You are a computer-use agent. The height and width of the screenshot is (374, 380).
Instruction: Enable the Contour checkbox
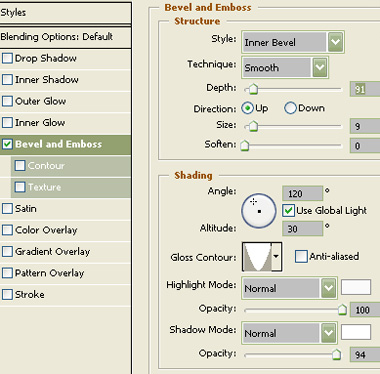point(20,165)
